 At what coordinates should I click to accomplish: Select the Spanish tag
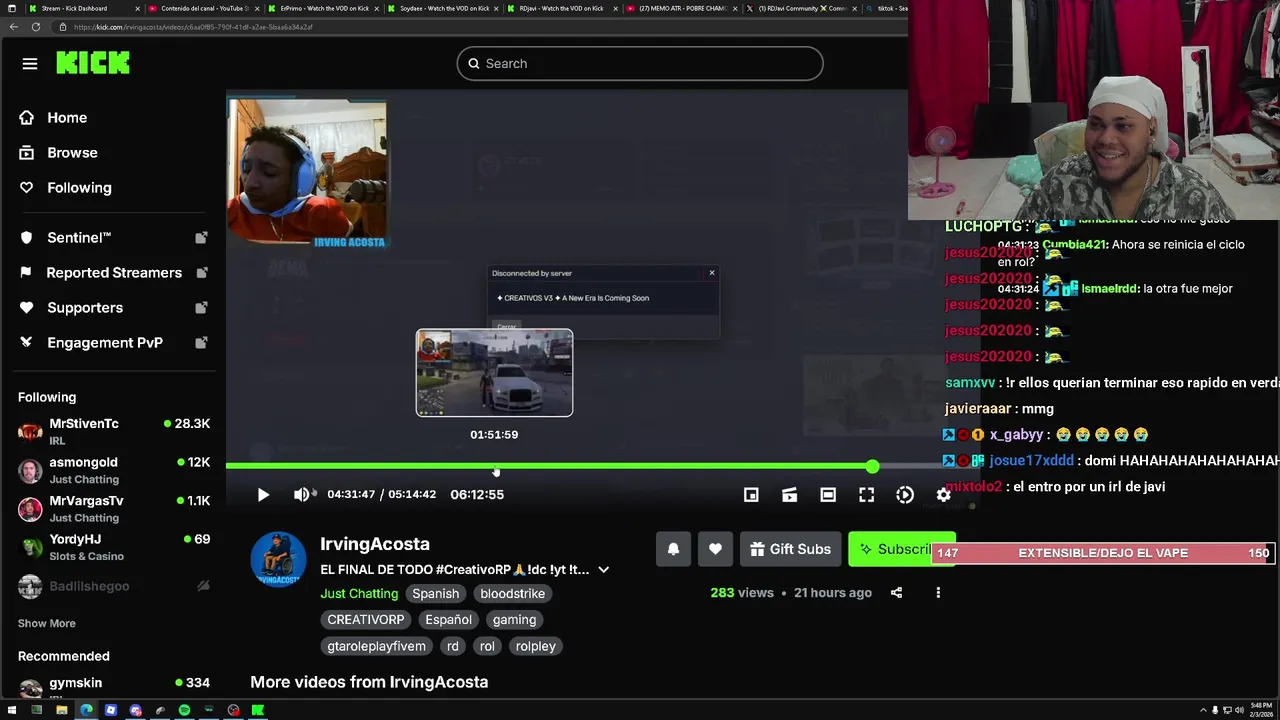point(436,593)
